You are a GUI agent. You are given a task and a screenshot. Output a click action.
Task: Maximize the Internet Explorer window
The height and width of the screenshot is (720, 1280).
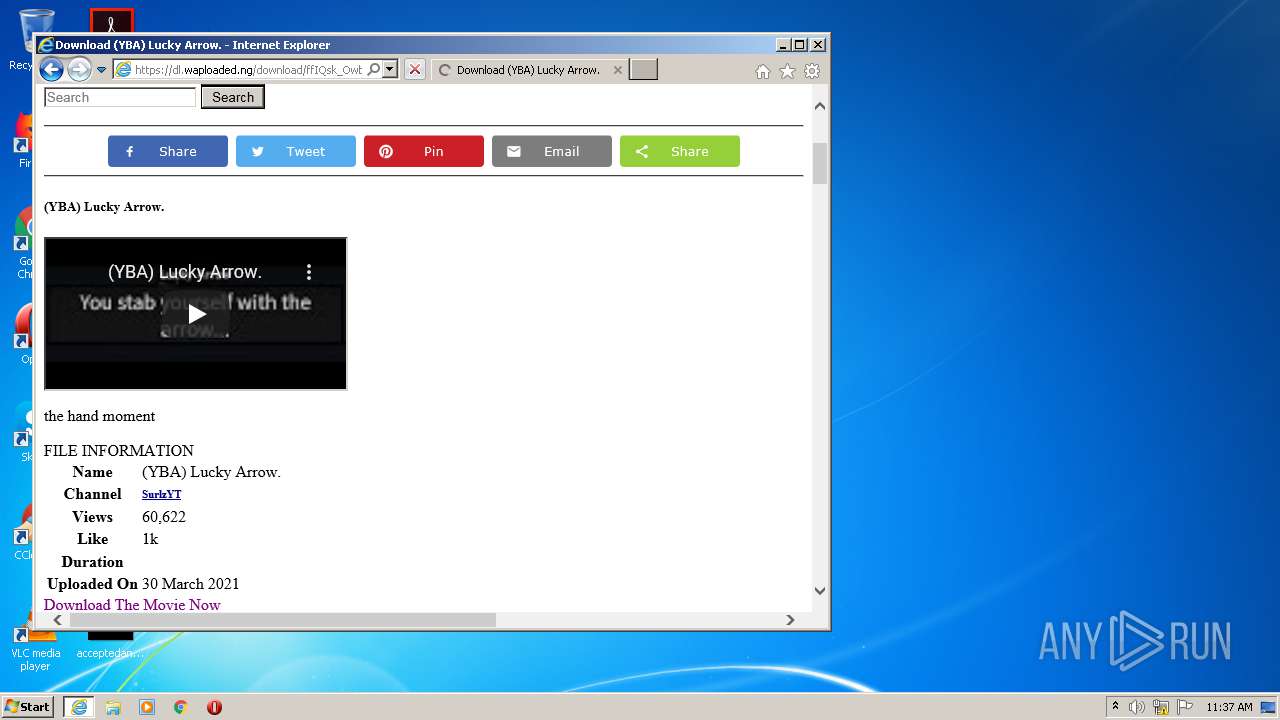point(799,45)
